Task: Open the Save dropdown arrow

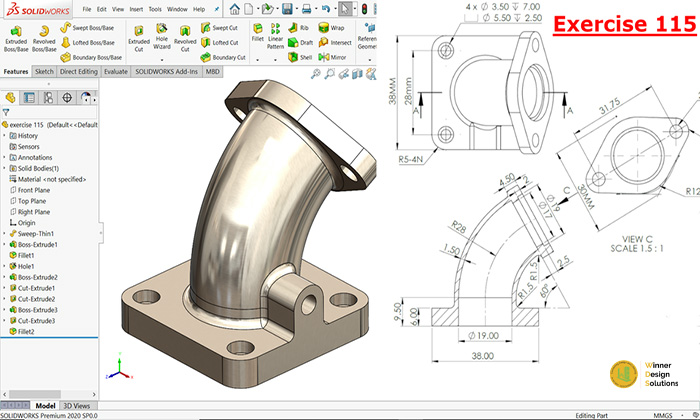Action: click(x=296, y=9)
